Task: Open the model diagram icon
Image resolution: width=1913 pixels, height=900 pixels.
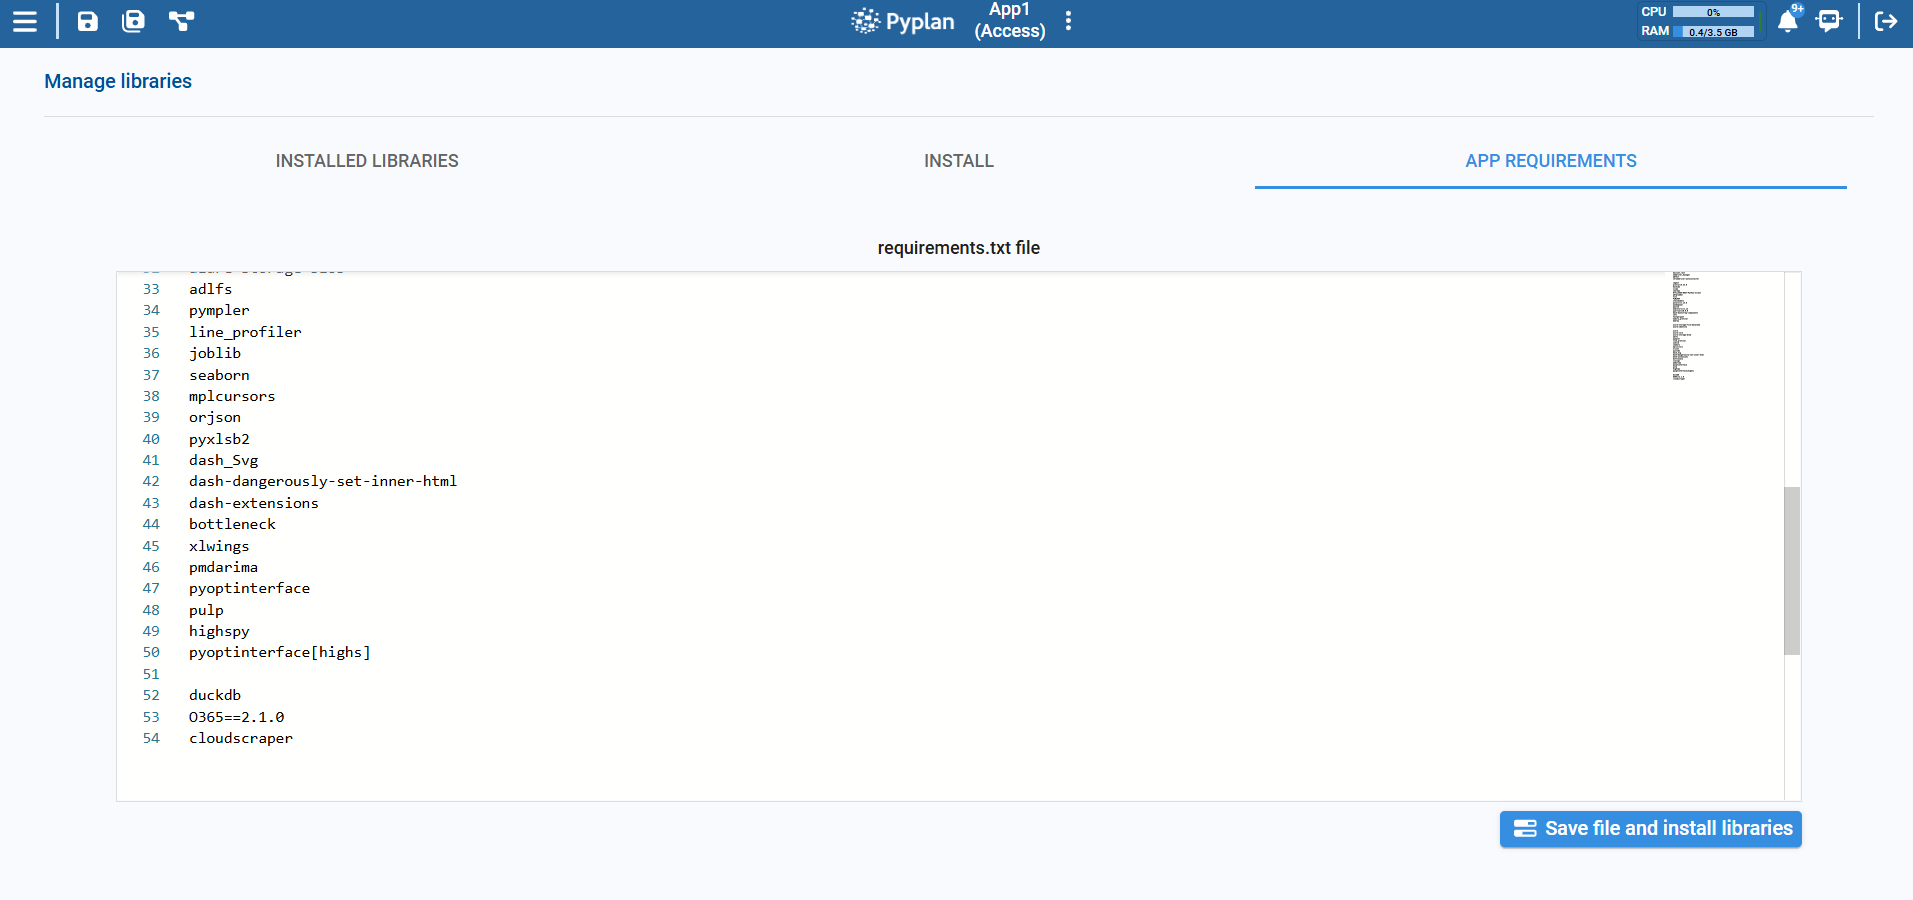Action: pyautogui.click(x=181, y=21)
